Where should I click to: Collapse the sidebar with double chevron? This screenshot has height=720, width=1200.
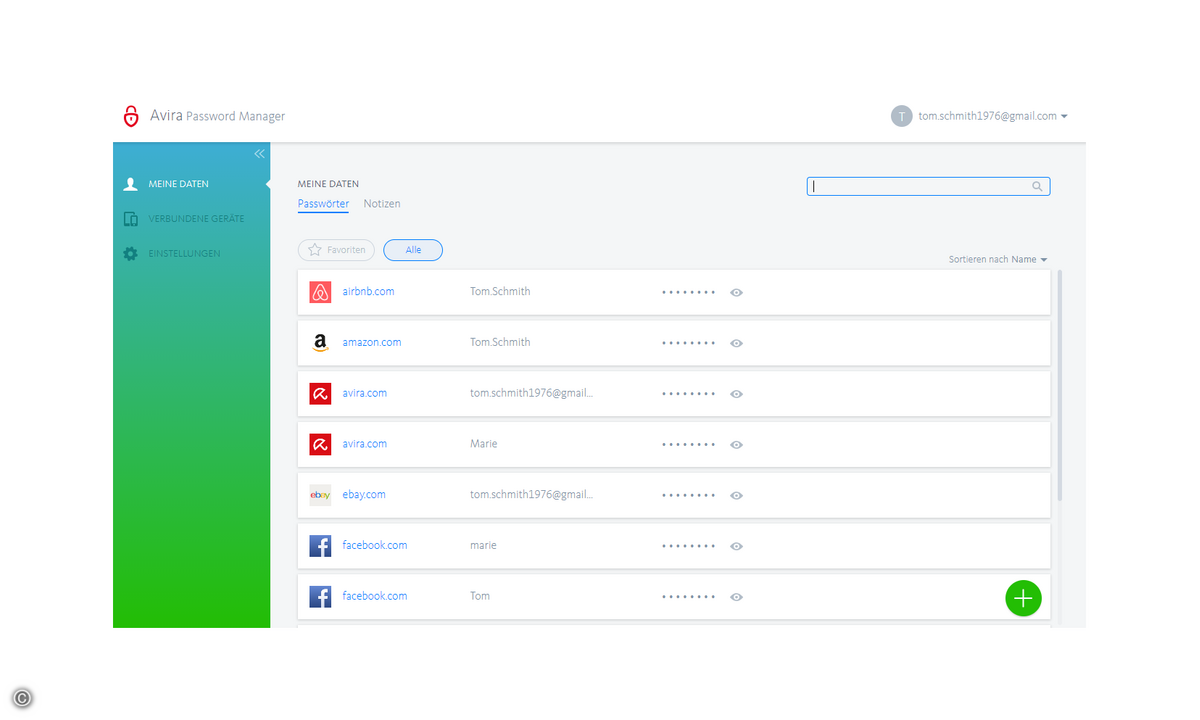pyautogui.click(x=259, y=154)
